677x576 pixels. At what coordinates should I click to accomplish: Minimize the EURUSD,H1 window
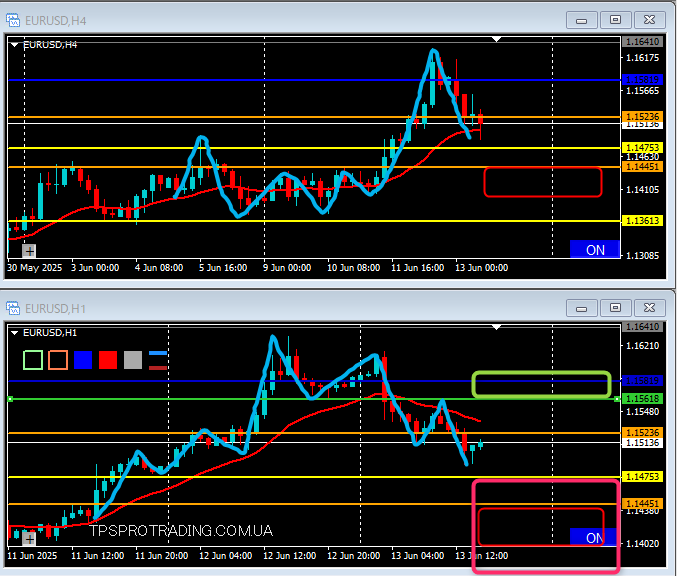[x=582, y=308]
